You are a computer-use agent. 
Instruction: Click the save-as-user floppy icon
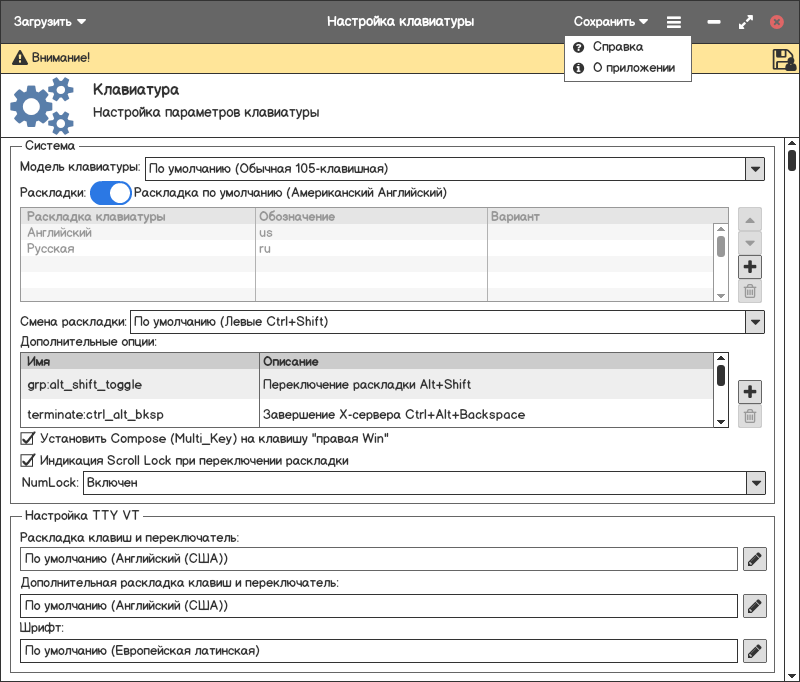click(x=783, y=59)
